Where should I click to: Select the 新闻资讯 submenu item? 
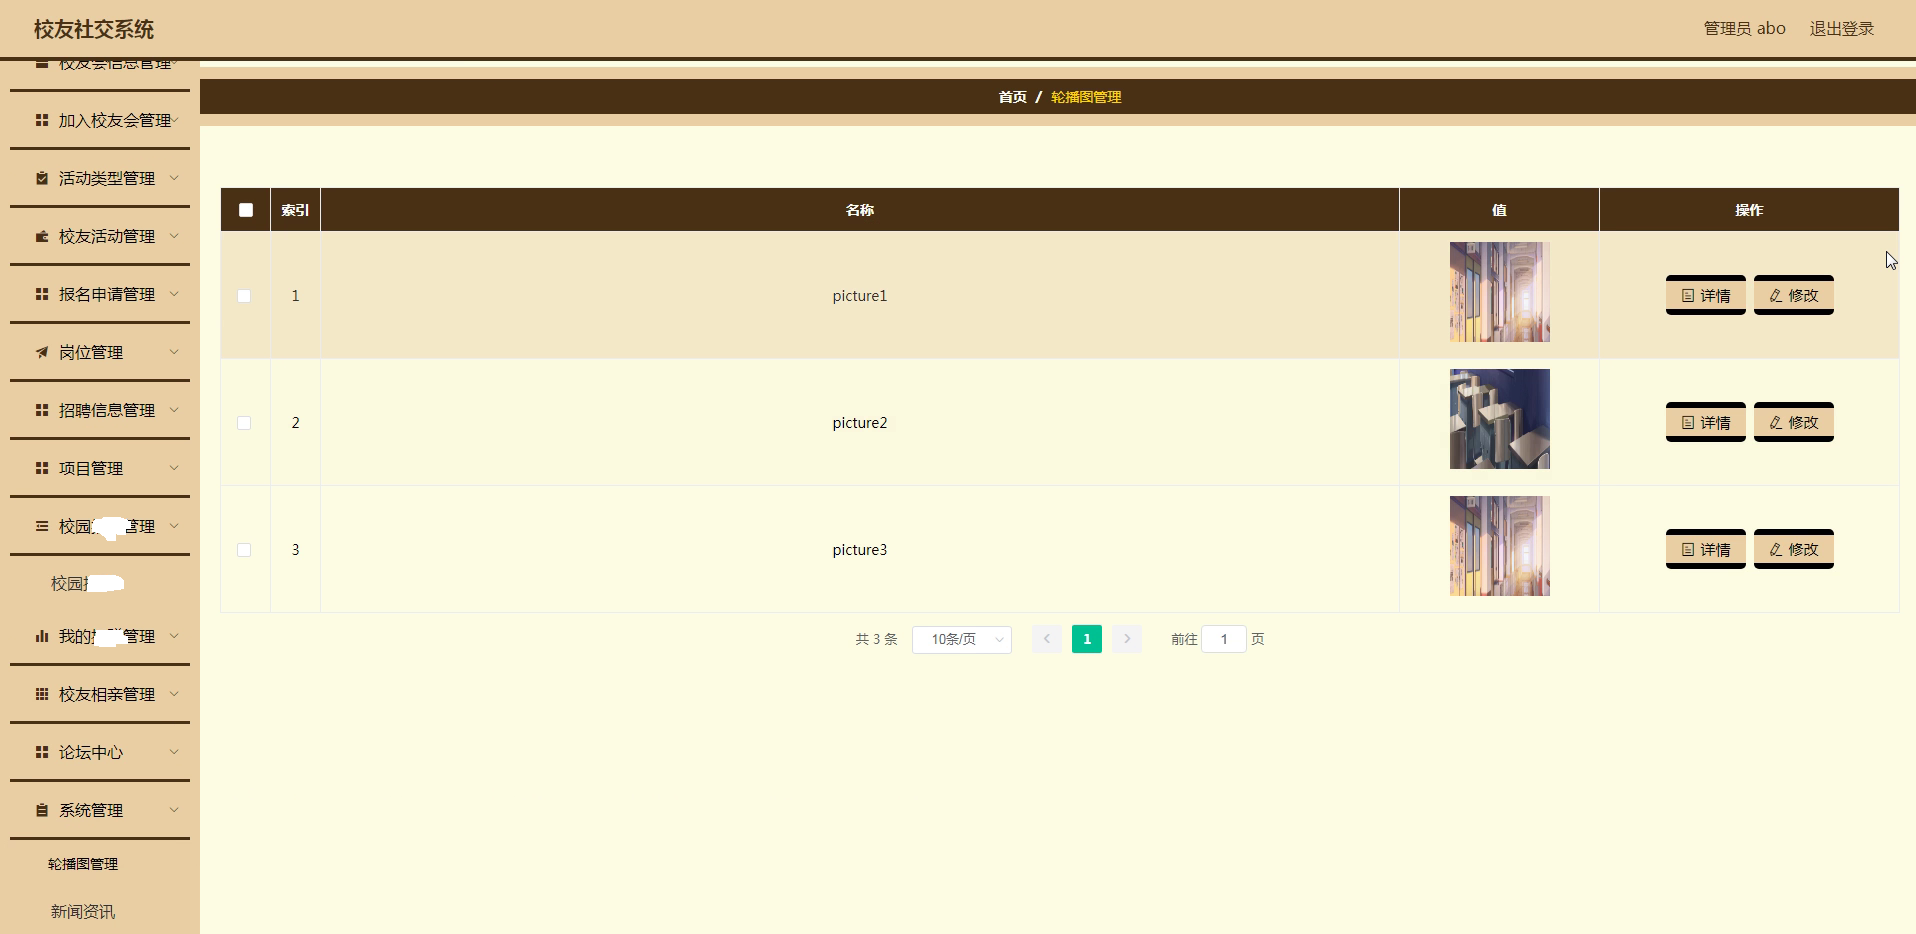pos(83,912)
